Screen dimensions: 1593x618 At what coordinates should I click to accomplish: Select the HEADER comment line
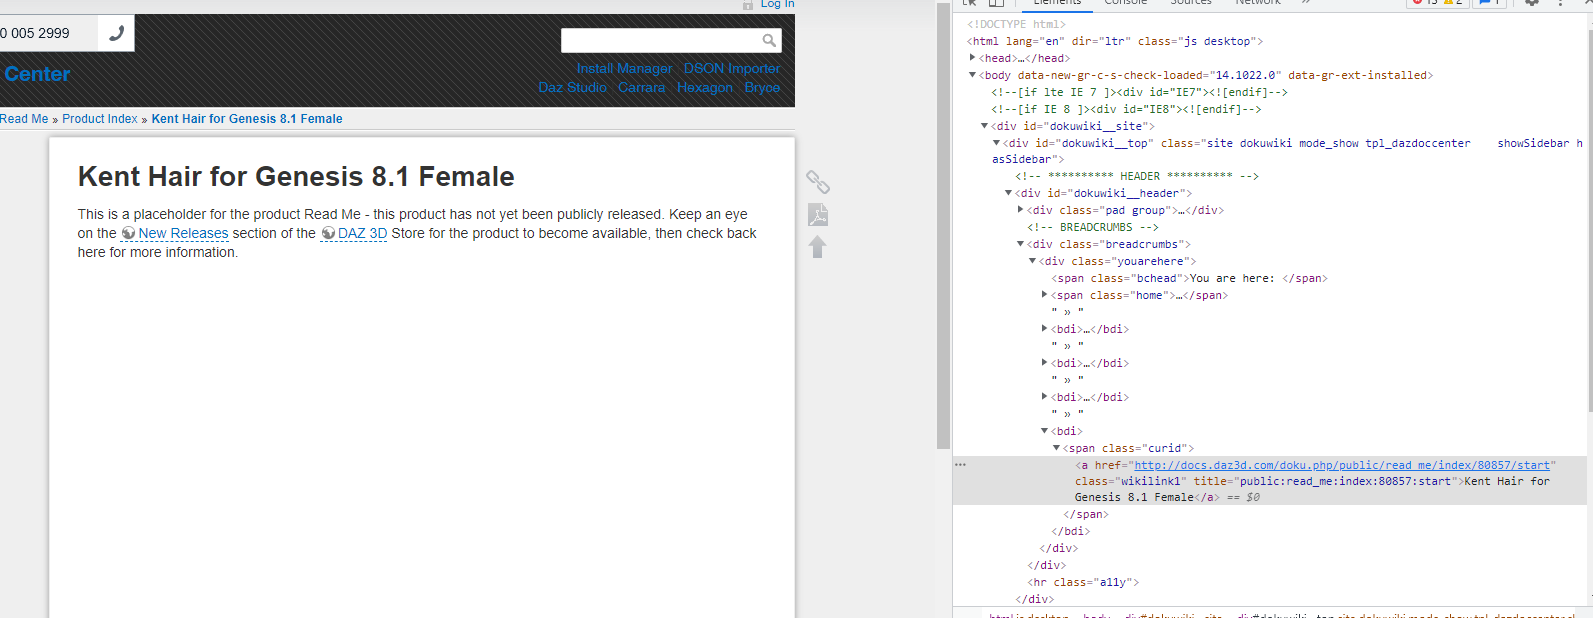coord(1136,176)
